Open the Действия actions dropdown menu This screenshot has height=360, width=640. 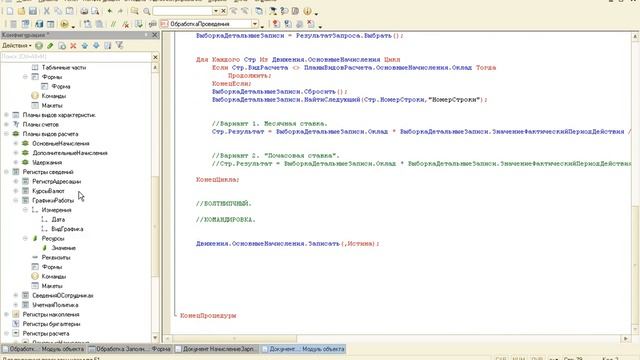coord(17,46)
